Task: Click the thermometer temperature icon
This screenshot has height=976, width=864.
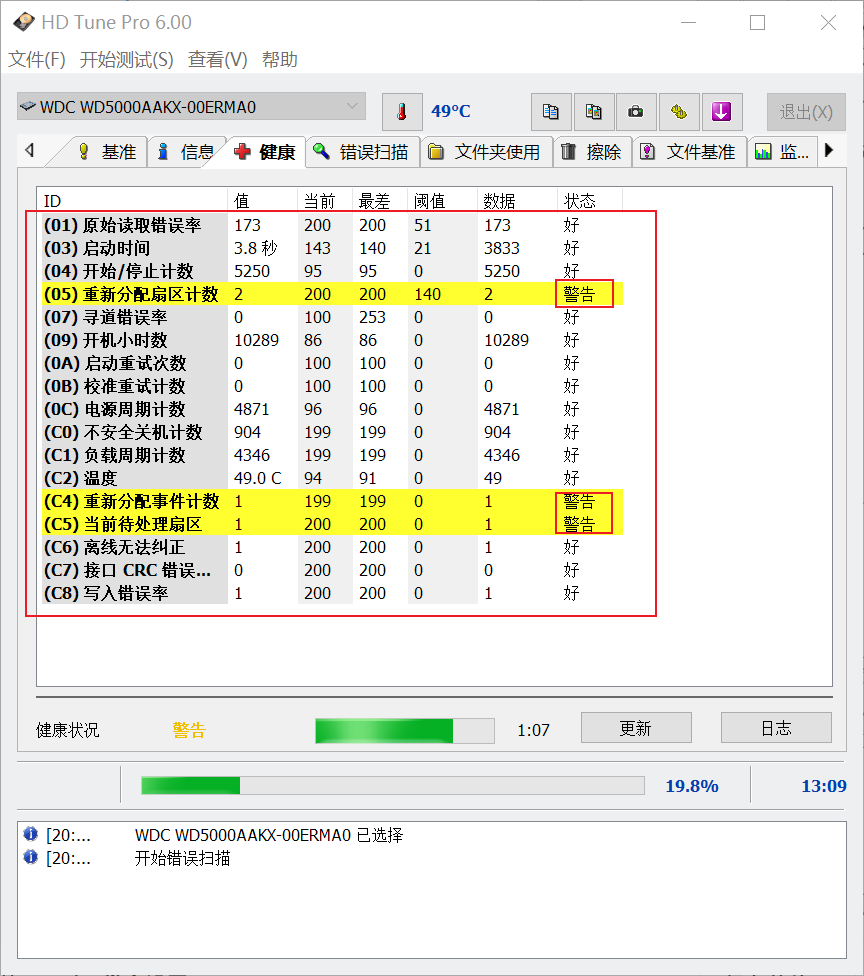Action: point(402,112)
